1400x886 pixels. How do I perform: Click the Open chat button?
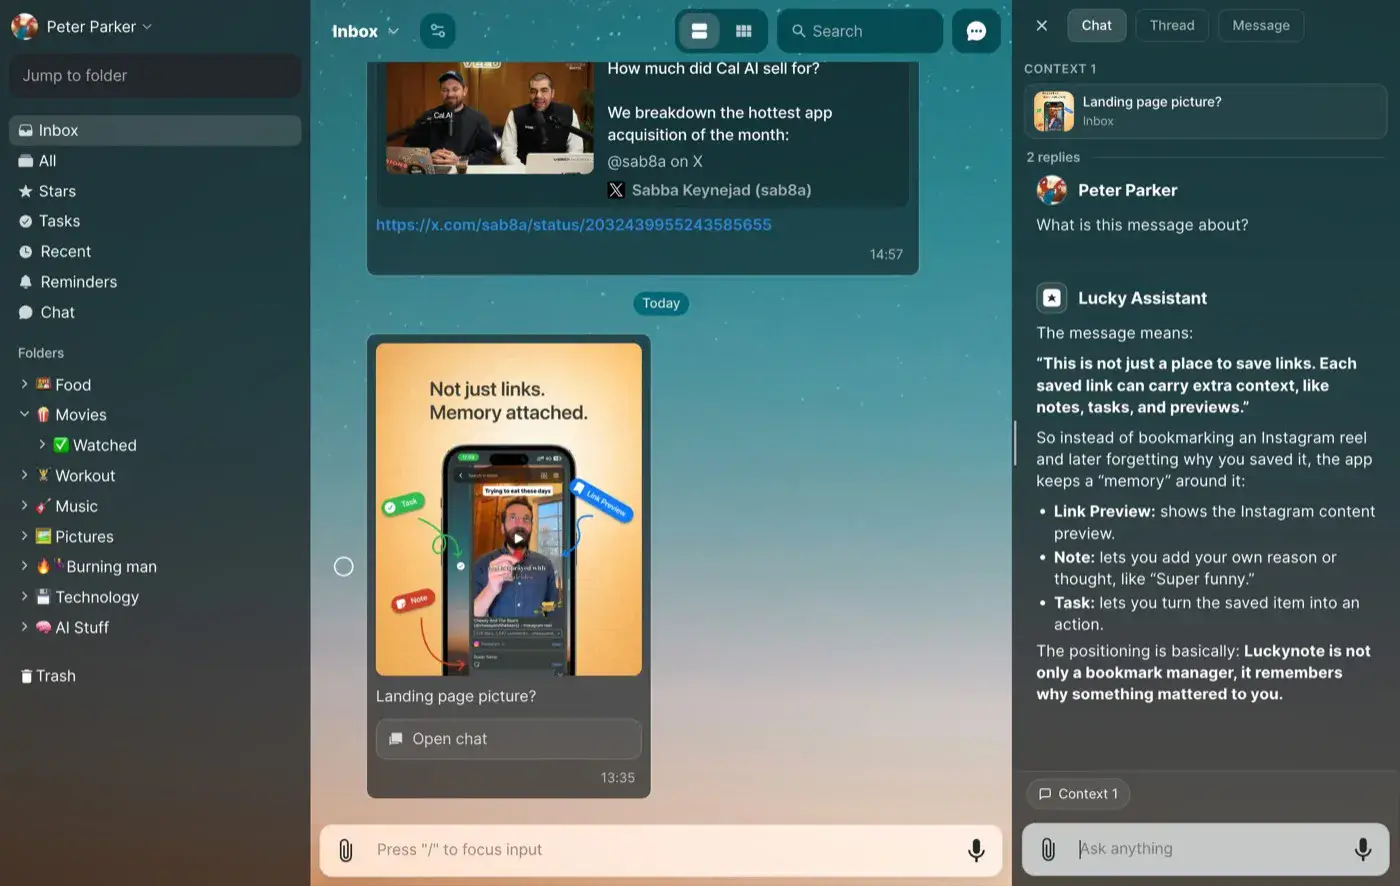click(x=508, y=739)
